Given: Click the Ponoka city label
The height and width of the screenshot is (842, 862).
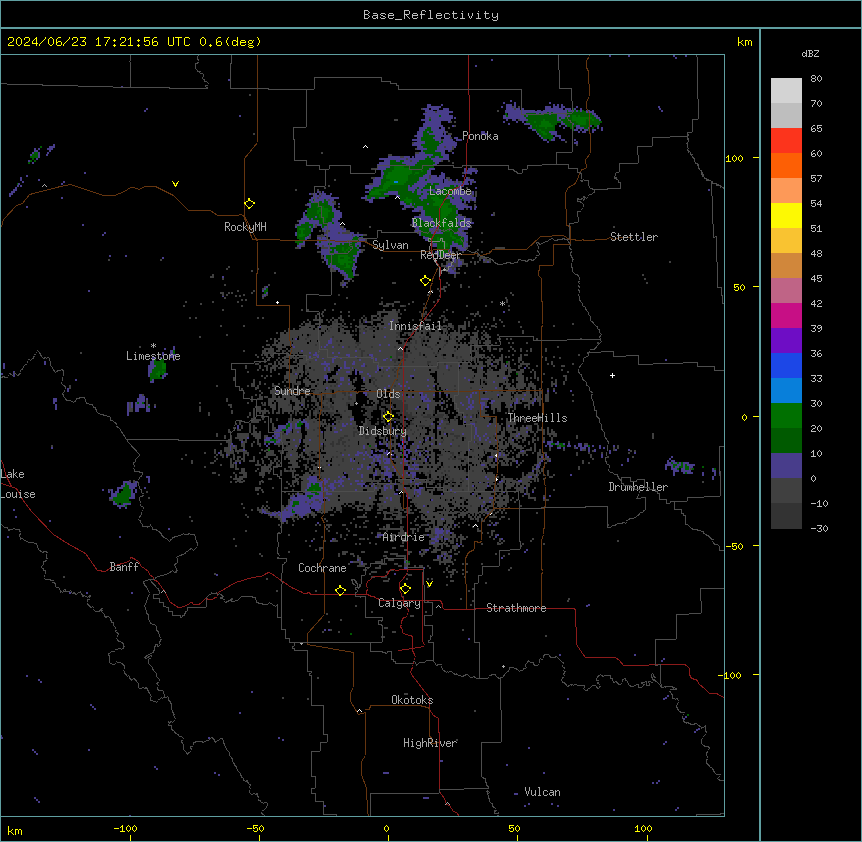Looking at the screenshot, I should click(480, 136).
